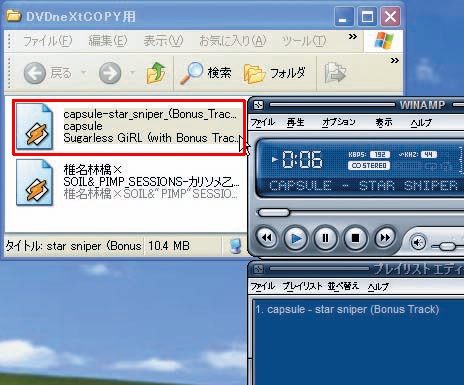Expand the toolbar overflow chevron

click(x=395, y=61)
